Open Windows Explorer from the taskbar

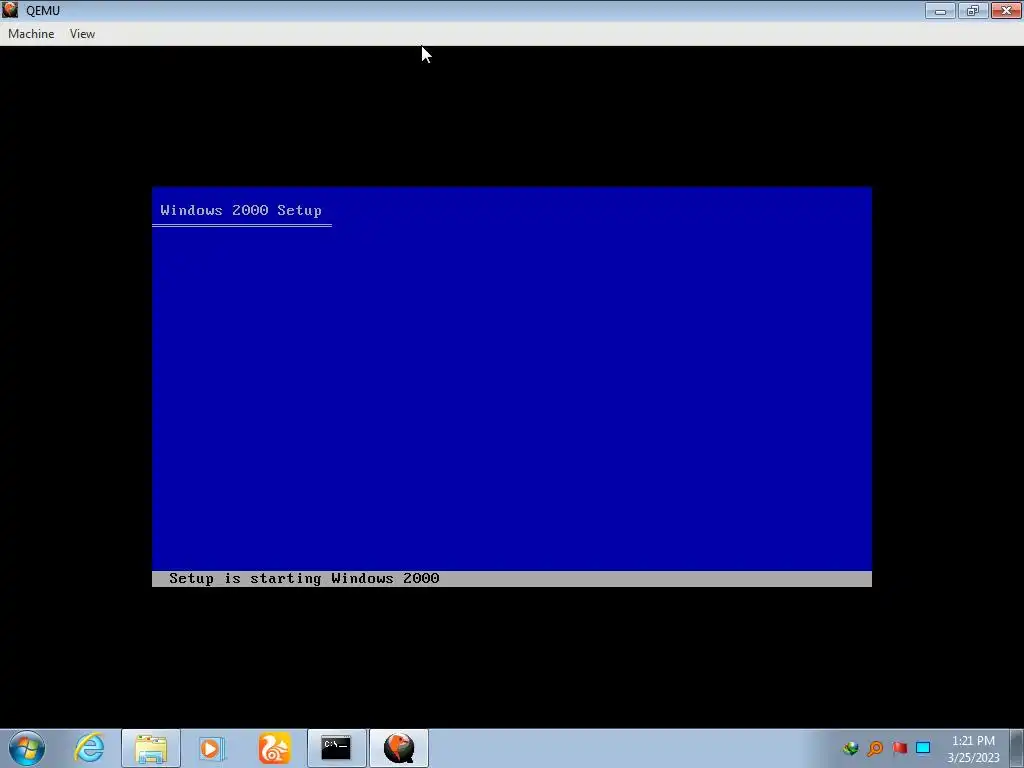[x=151, y=748]
